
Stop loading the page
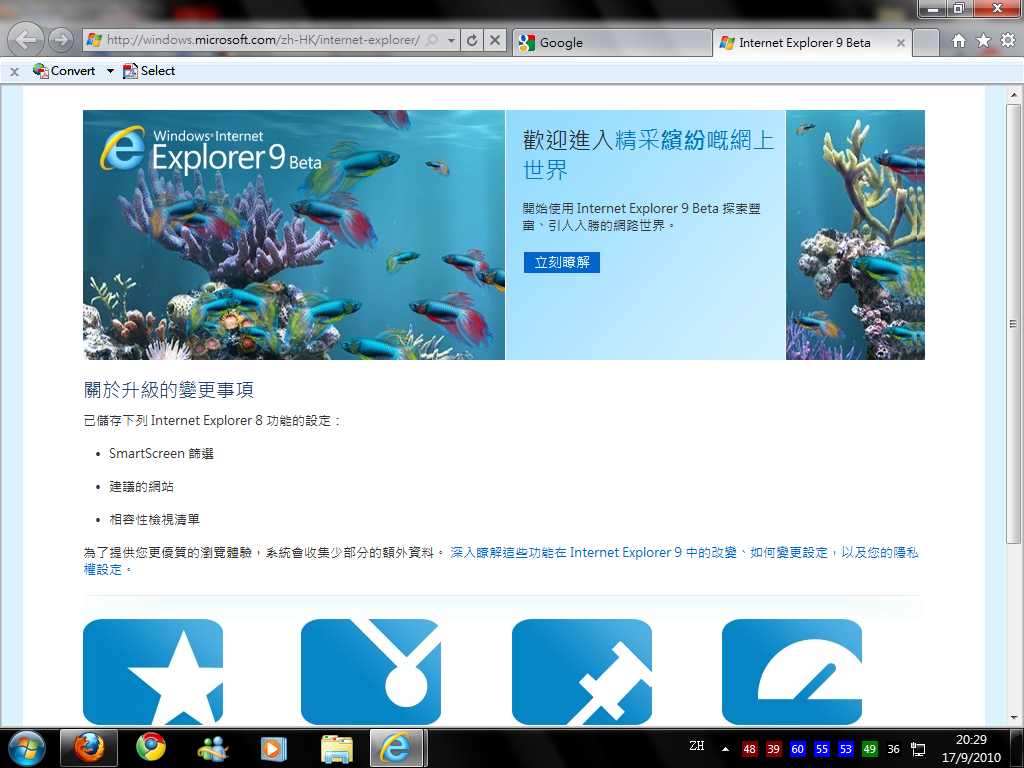point(495,40)
